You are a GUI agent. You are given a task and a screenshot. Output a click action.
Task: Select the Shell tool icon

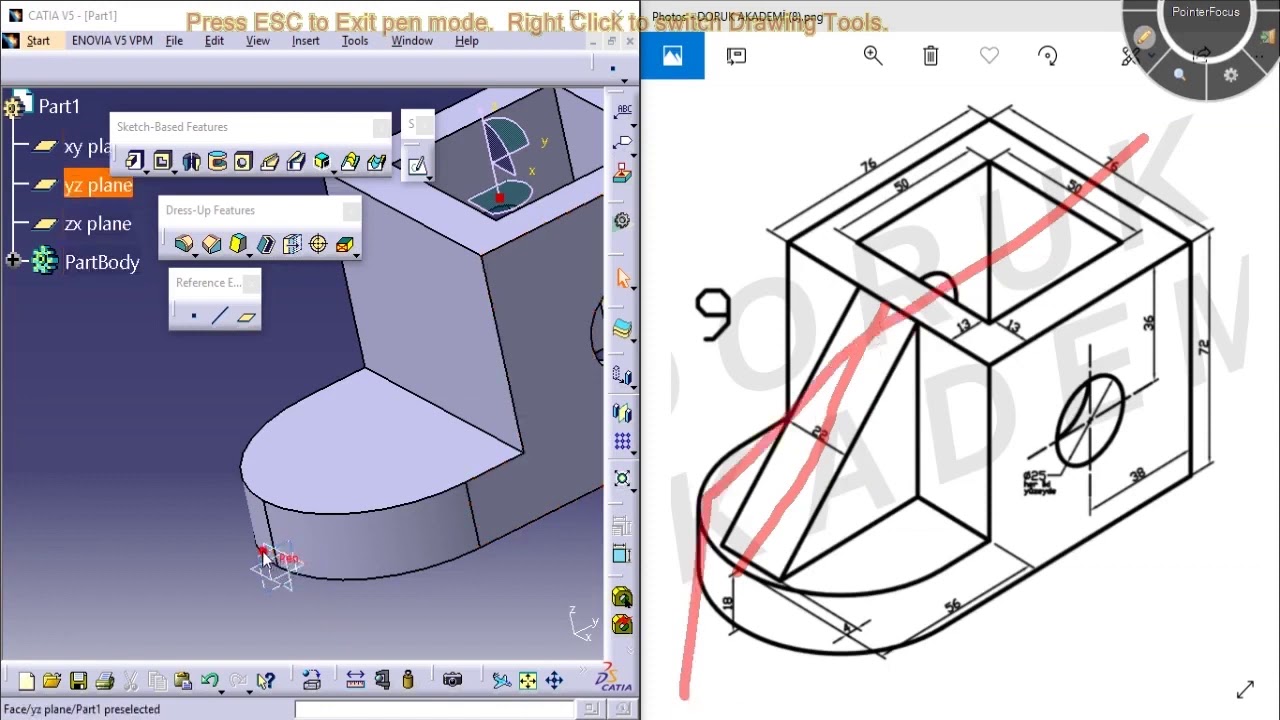pyautogui.click(x=265, y=244)
